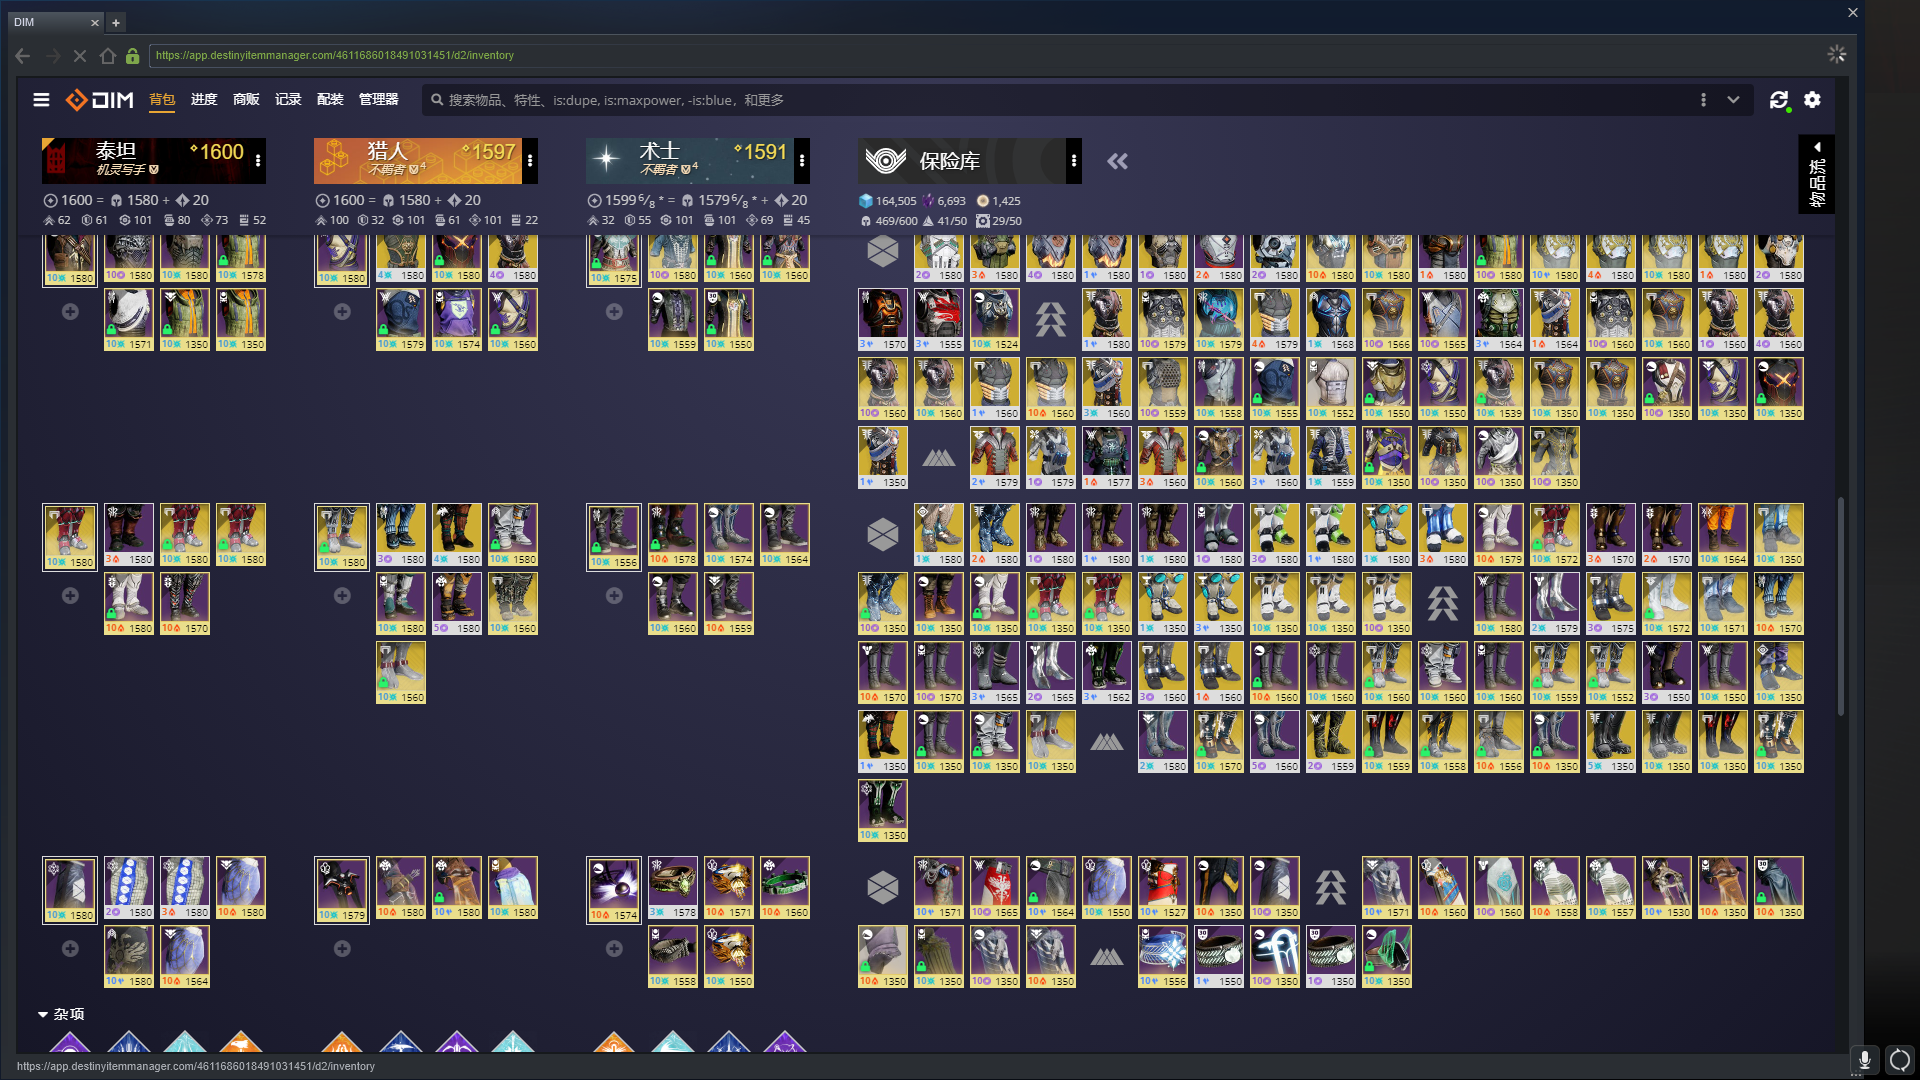
Task: Pull leg armor to Titan via plus icon
Action: [x=70, y=596]
